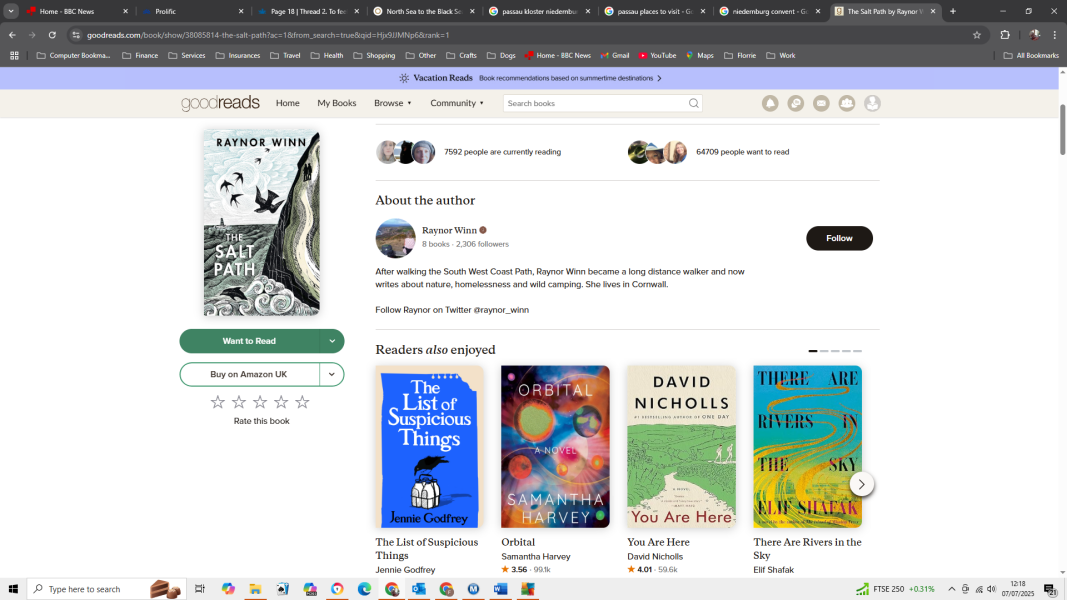This screenshot has width=1067, height=600.
Task: Select second carousel page indicator
Action: pyautogui.click(x=824, y=351)
